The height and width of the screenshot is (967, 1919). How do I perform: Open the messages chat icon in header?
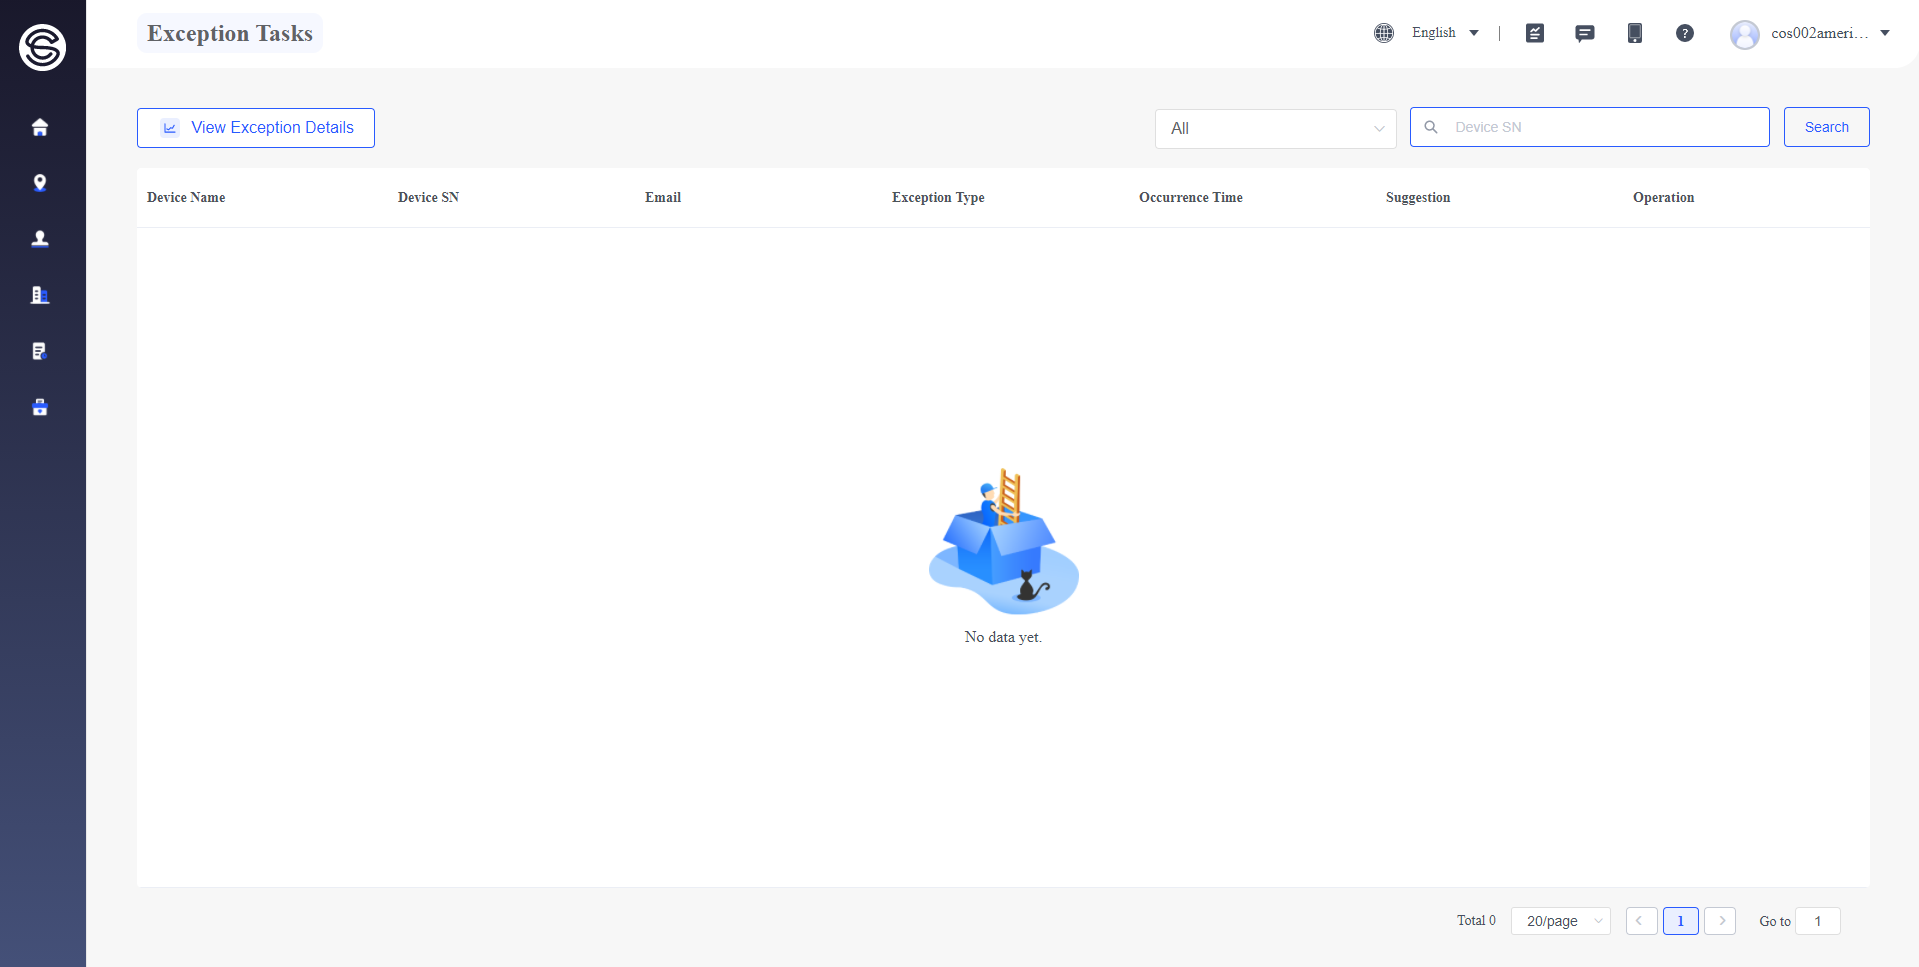1585,33
